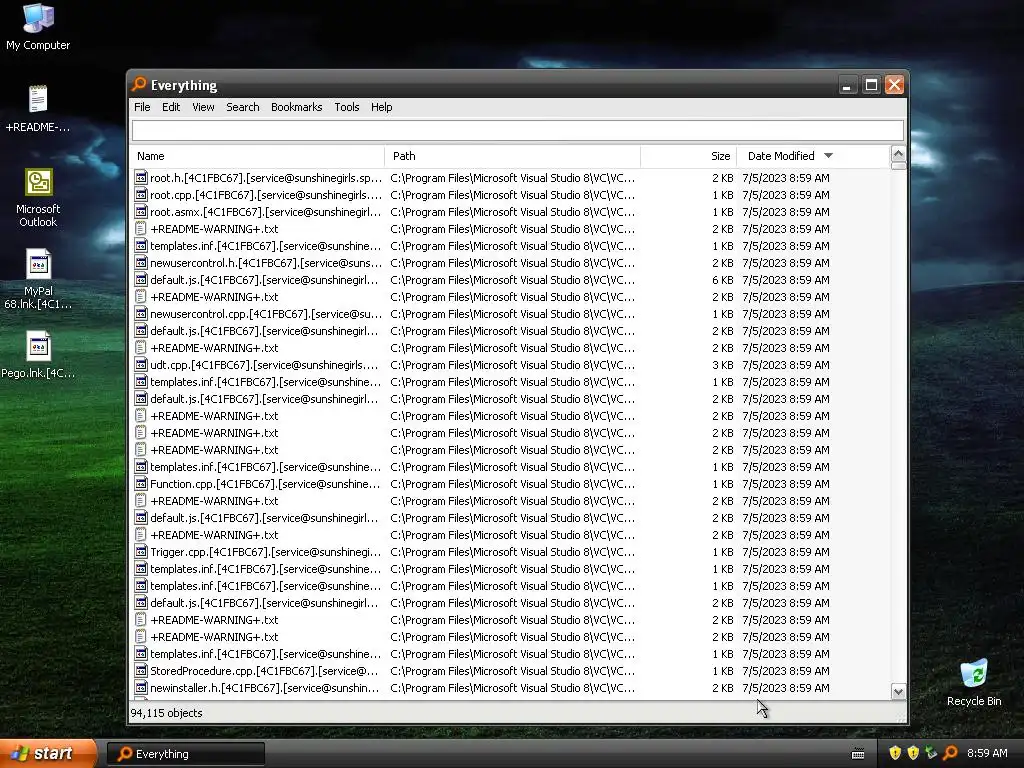Open the Search menu
Image resolution: width=1024 pixels, height=768 pixels.
click(x=243, y=107)
